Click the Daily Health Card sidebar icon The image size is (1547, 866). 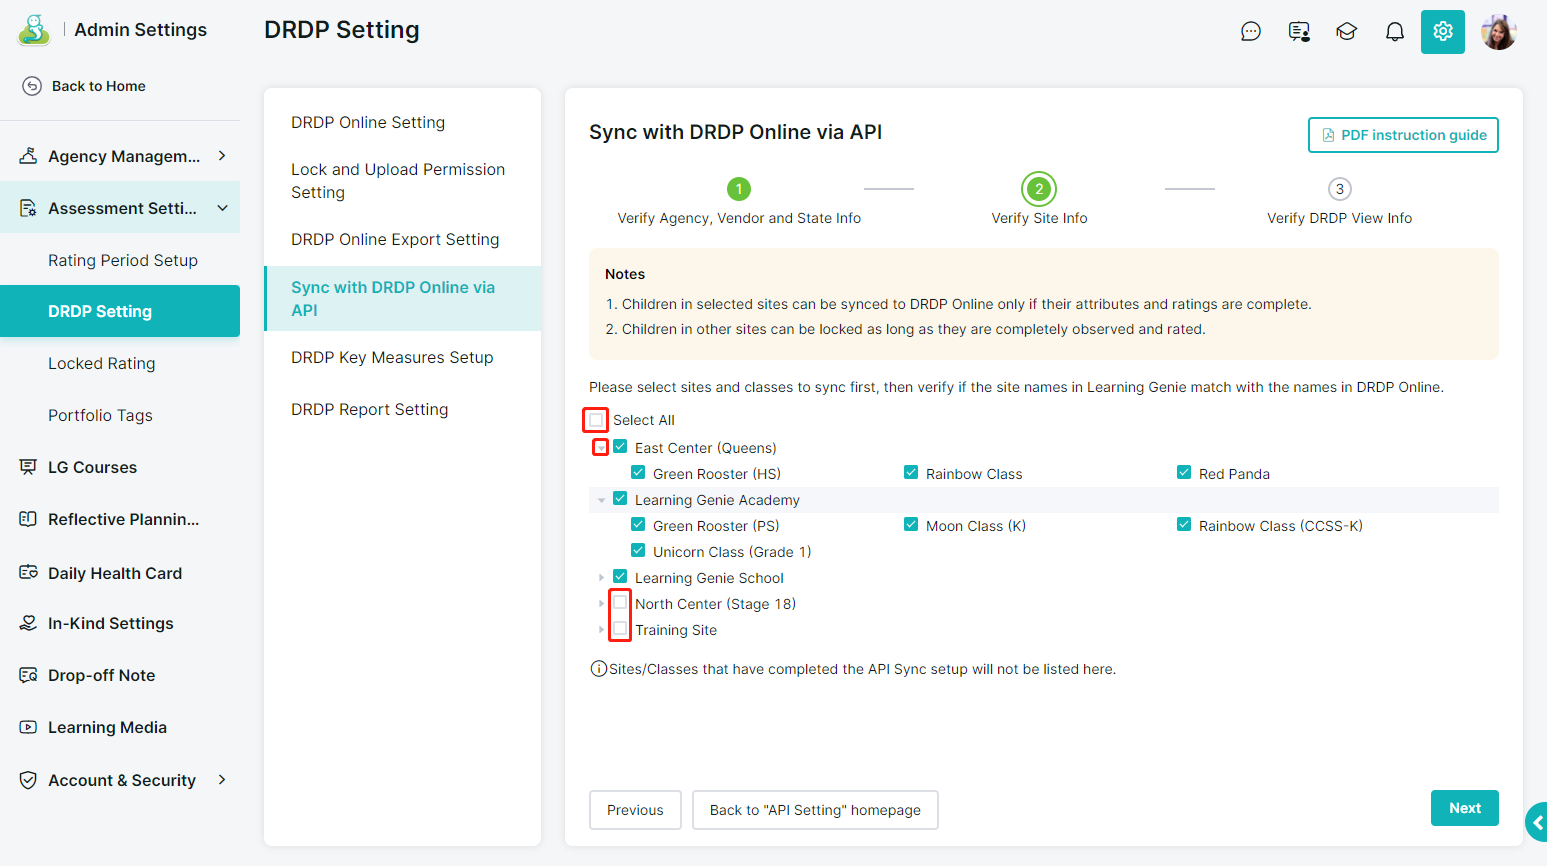tap(28, 573)
